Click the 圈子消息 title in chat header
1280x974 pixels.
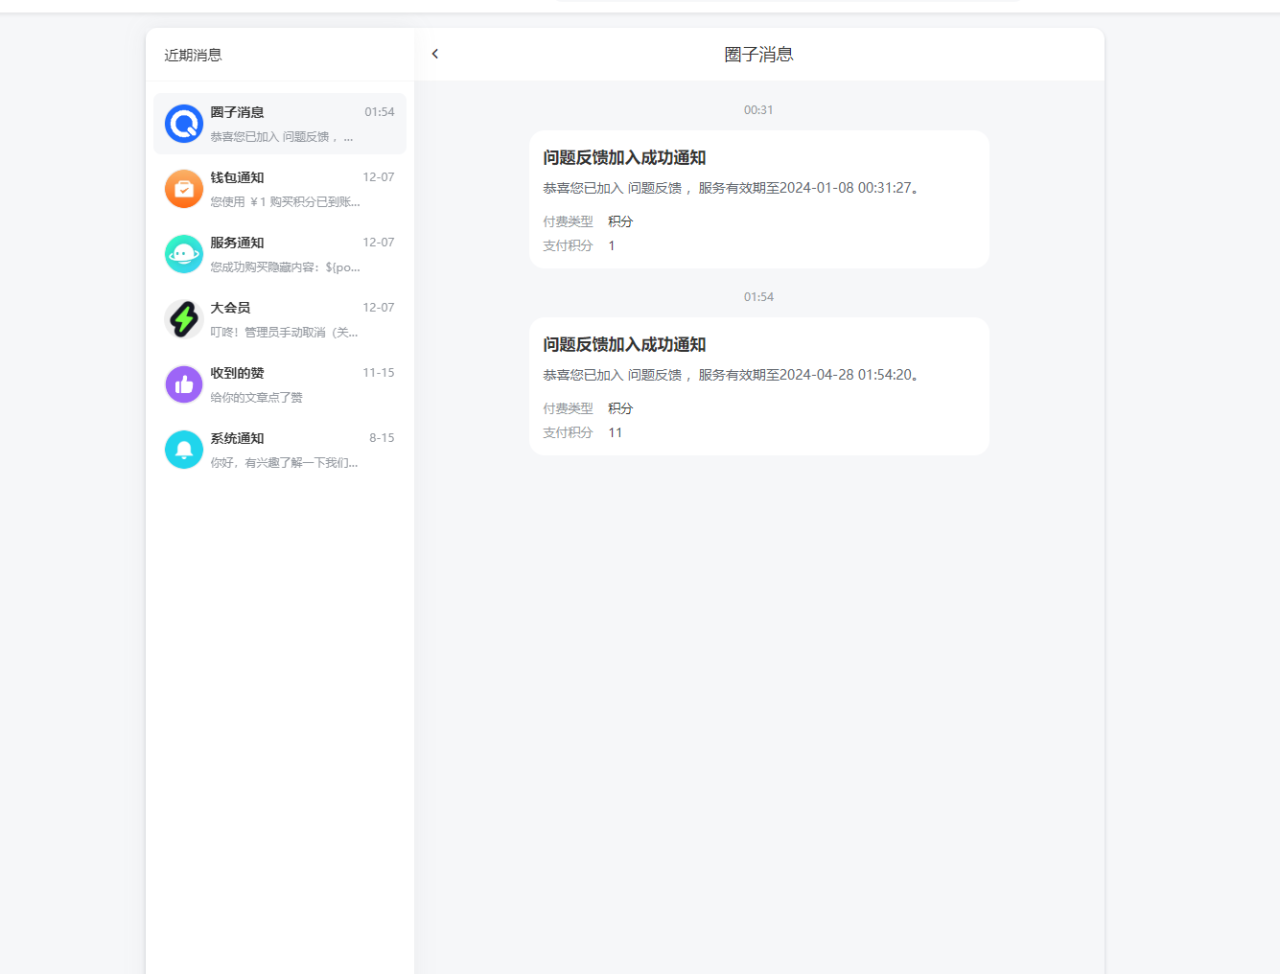pos(758,55)
